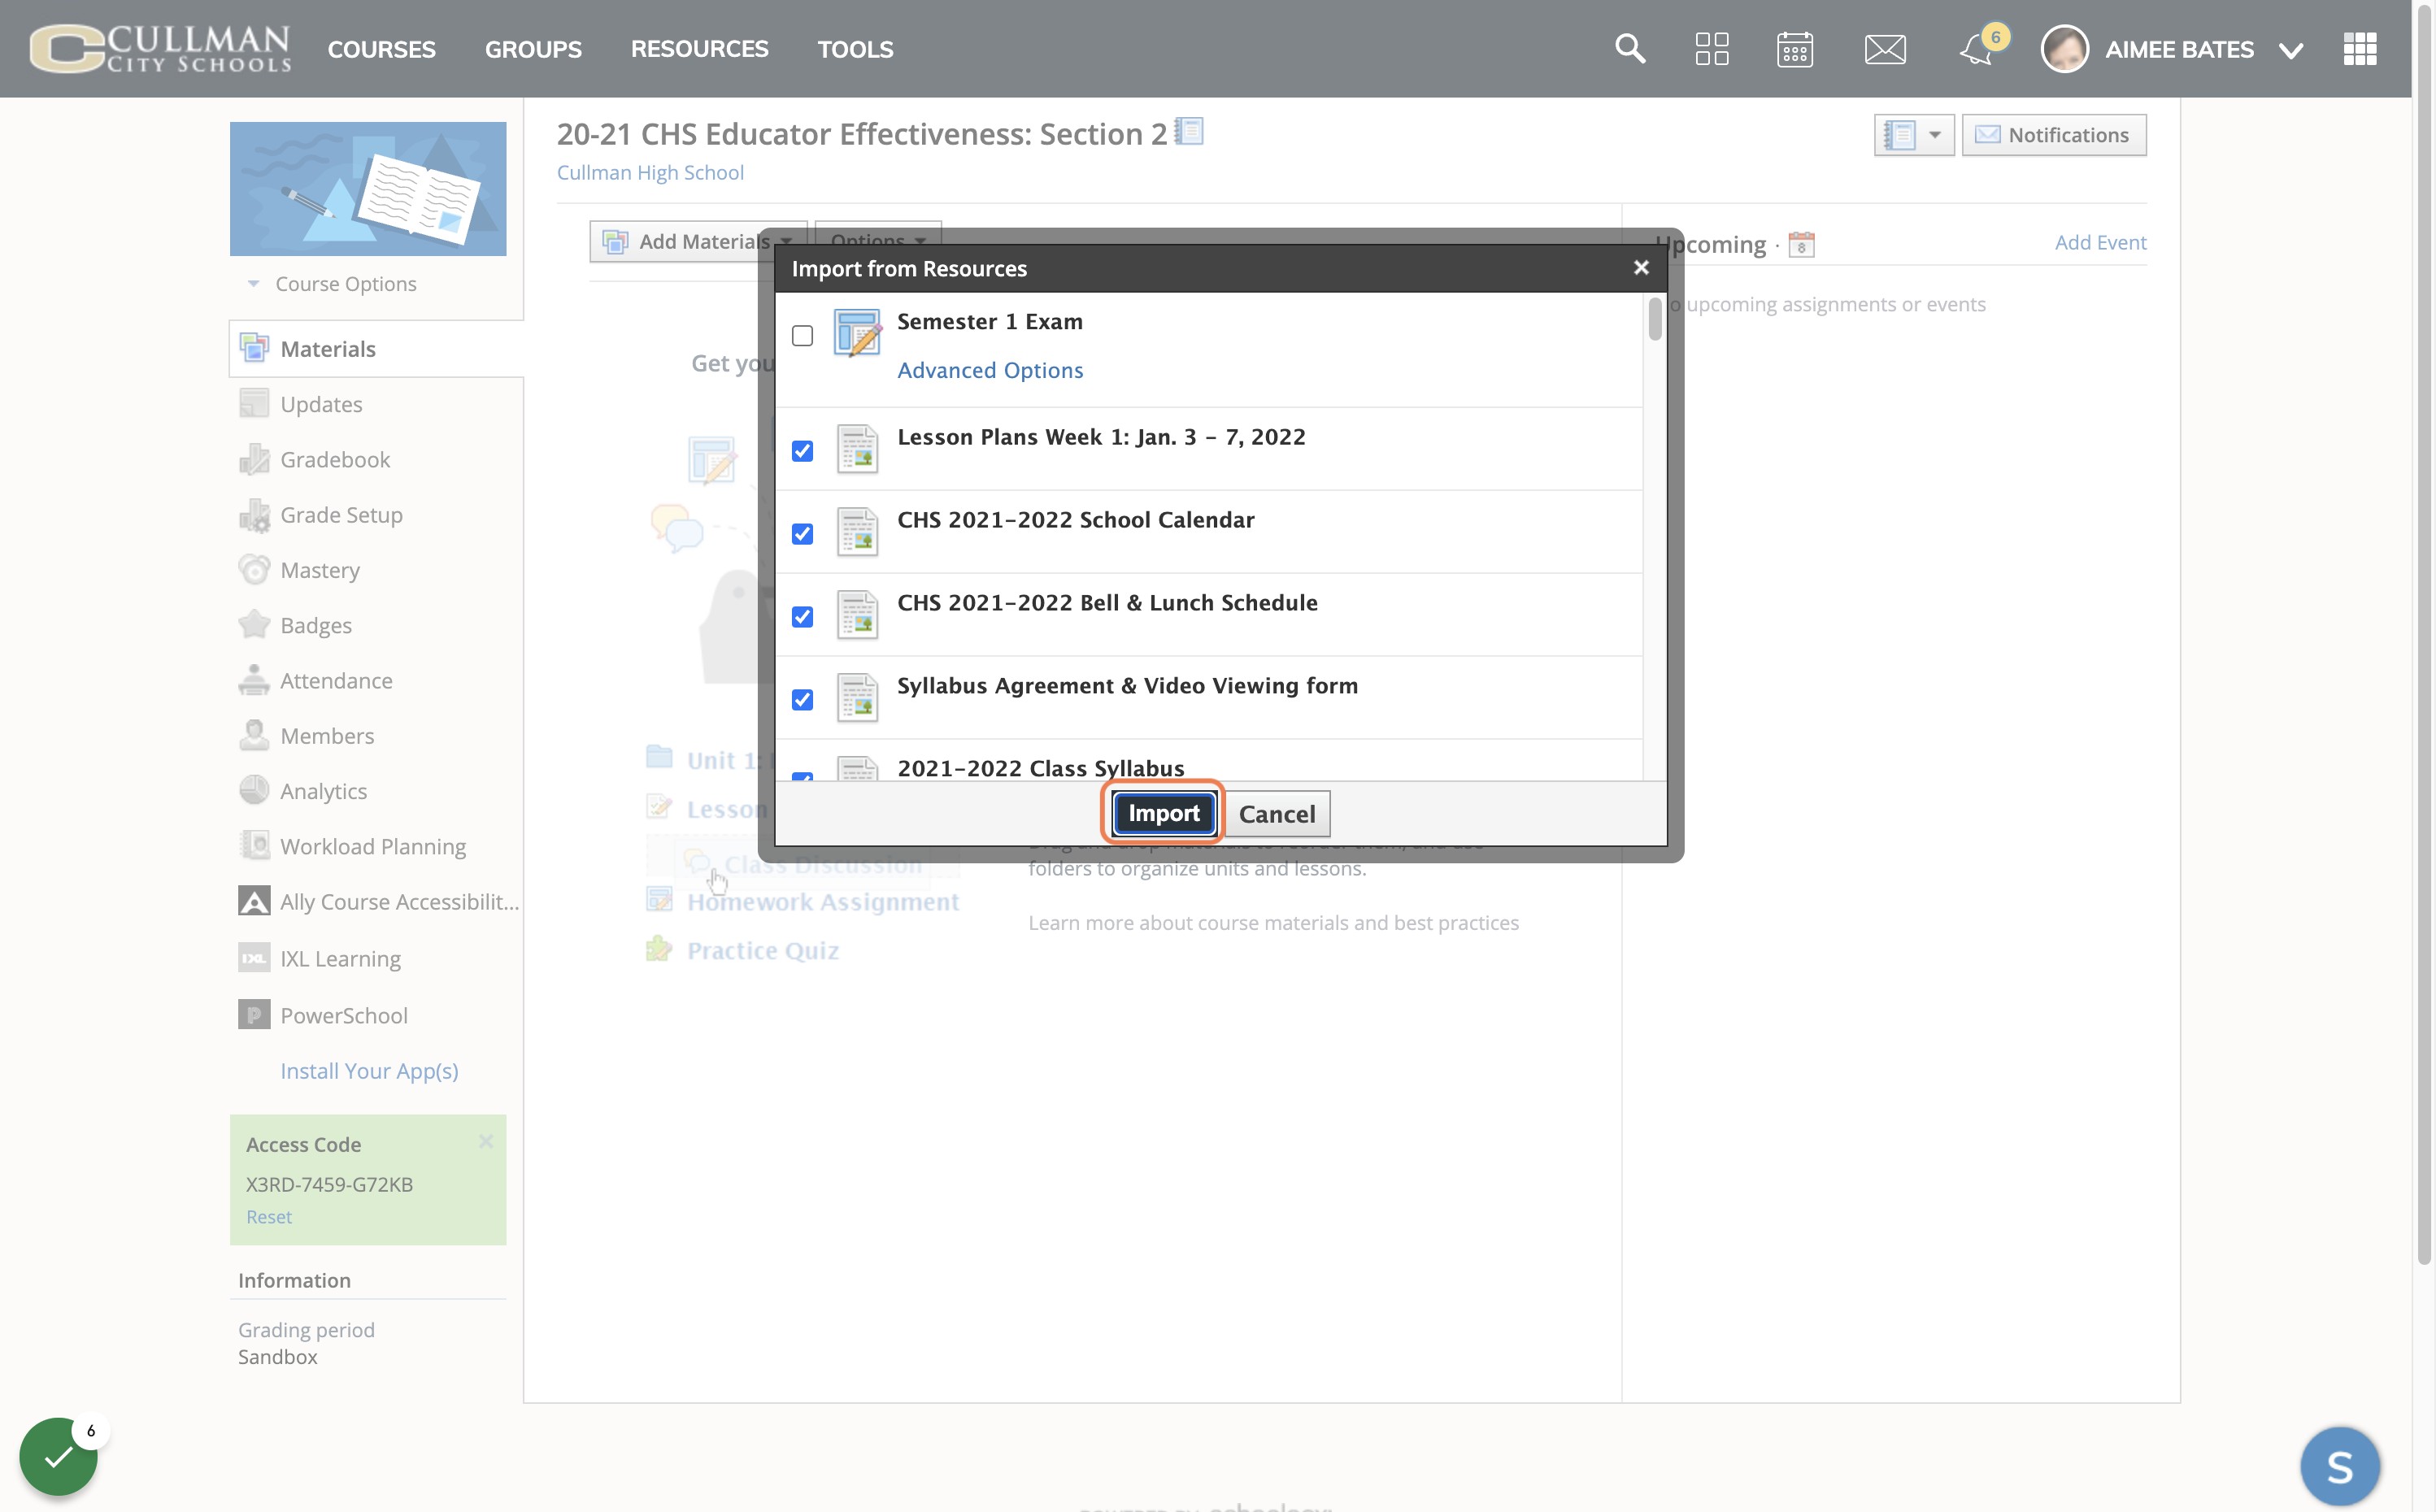Open Attendance in sidebar
Viewport: 2436px width, 1512px height.
point(335,680)
